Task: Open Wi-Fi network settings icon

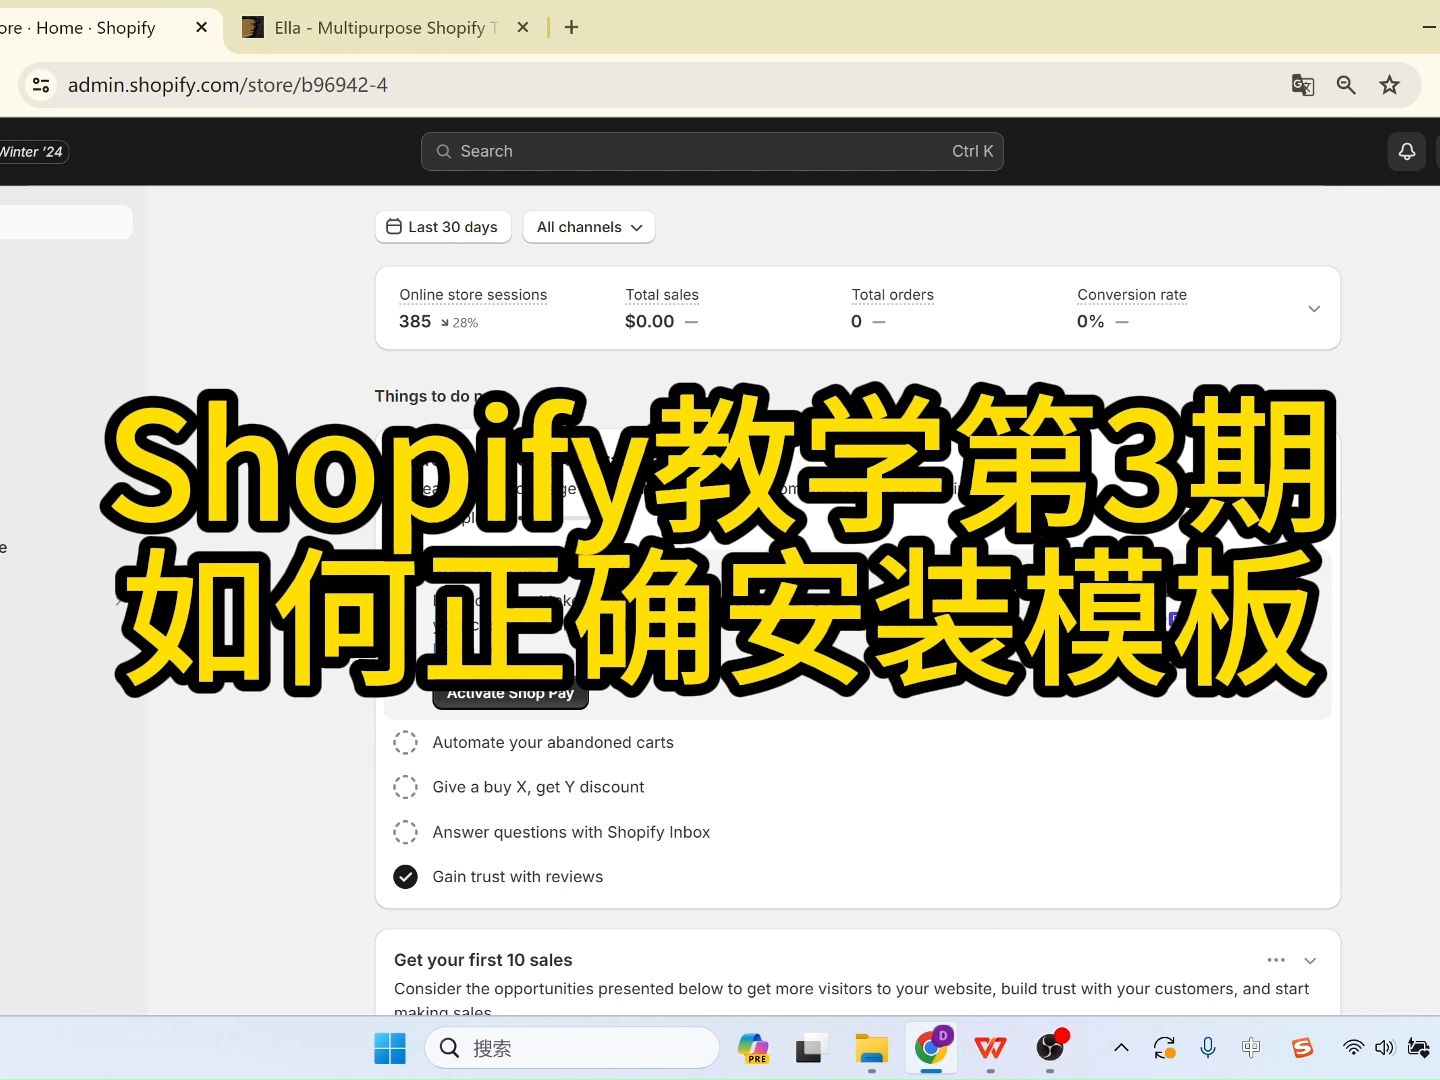Action: coord(1353,1048)
